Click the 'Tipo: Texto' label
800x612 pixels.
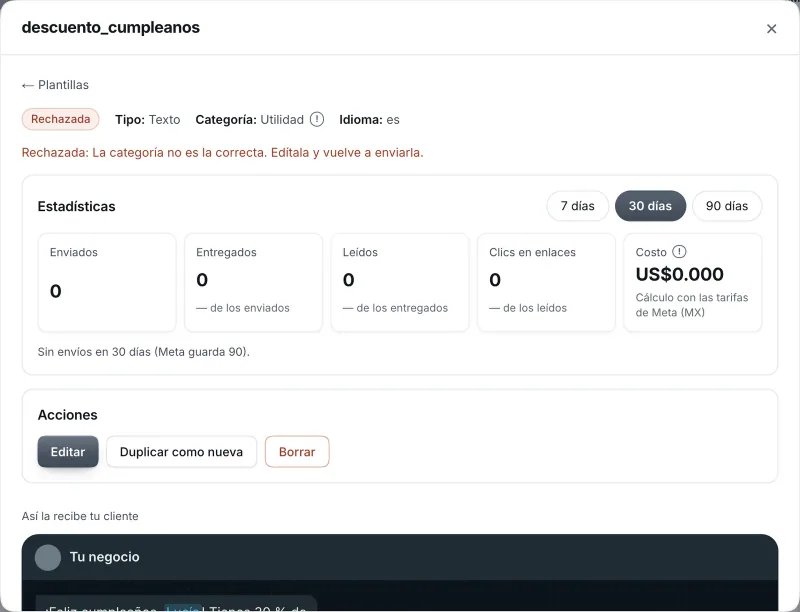click(147, 119)
